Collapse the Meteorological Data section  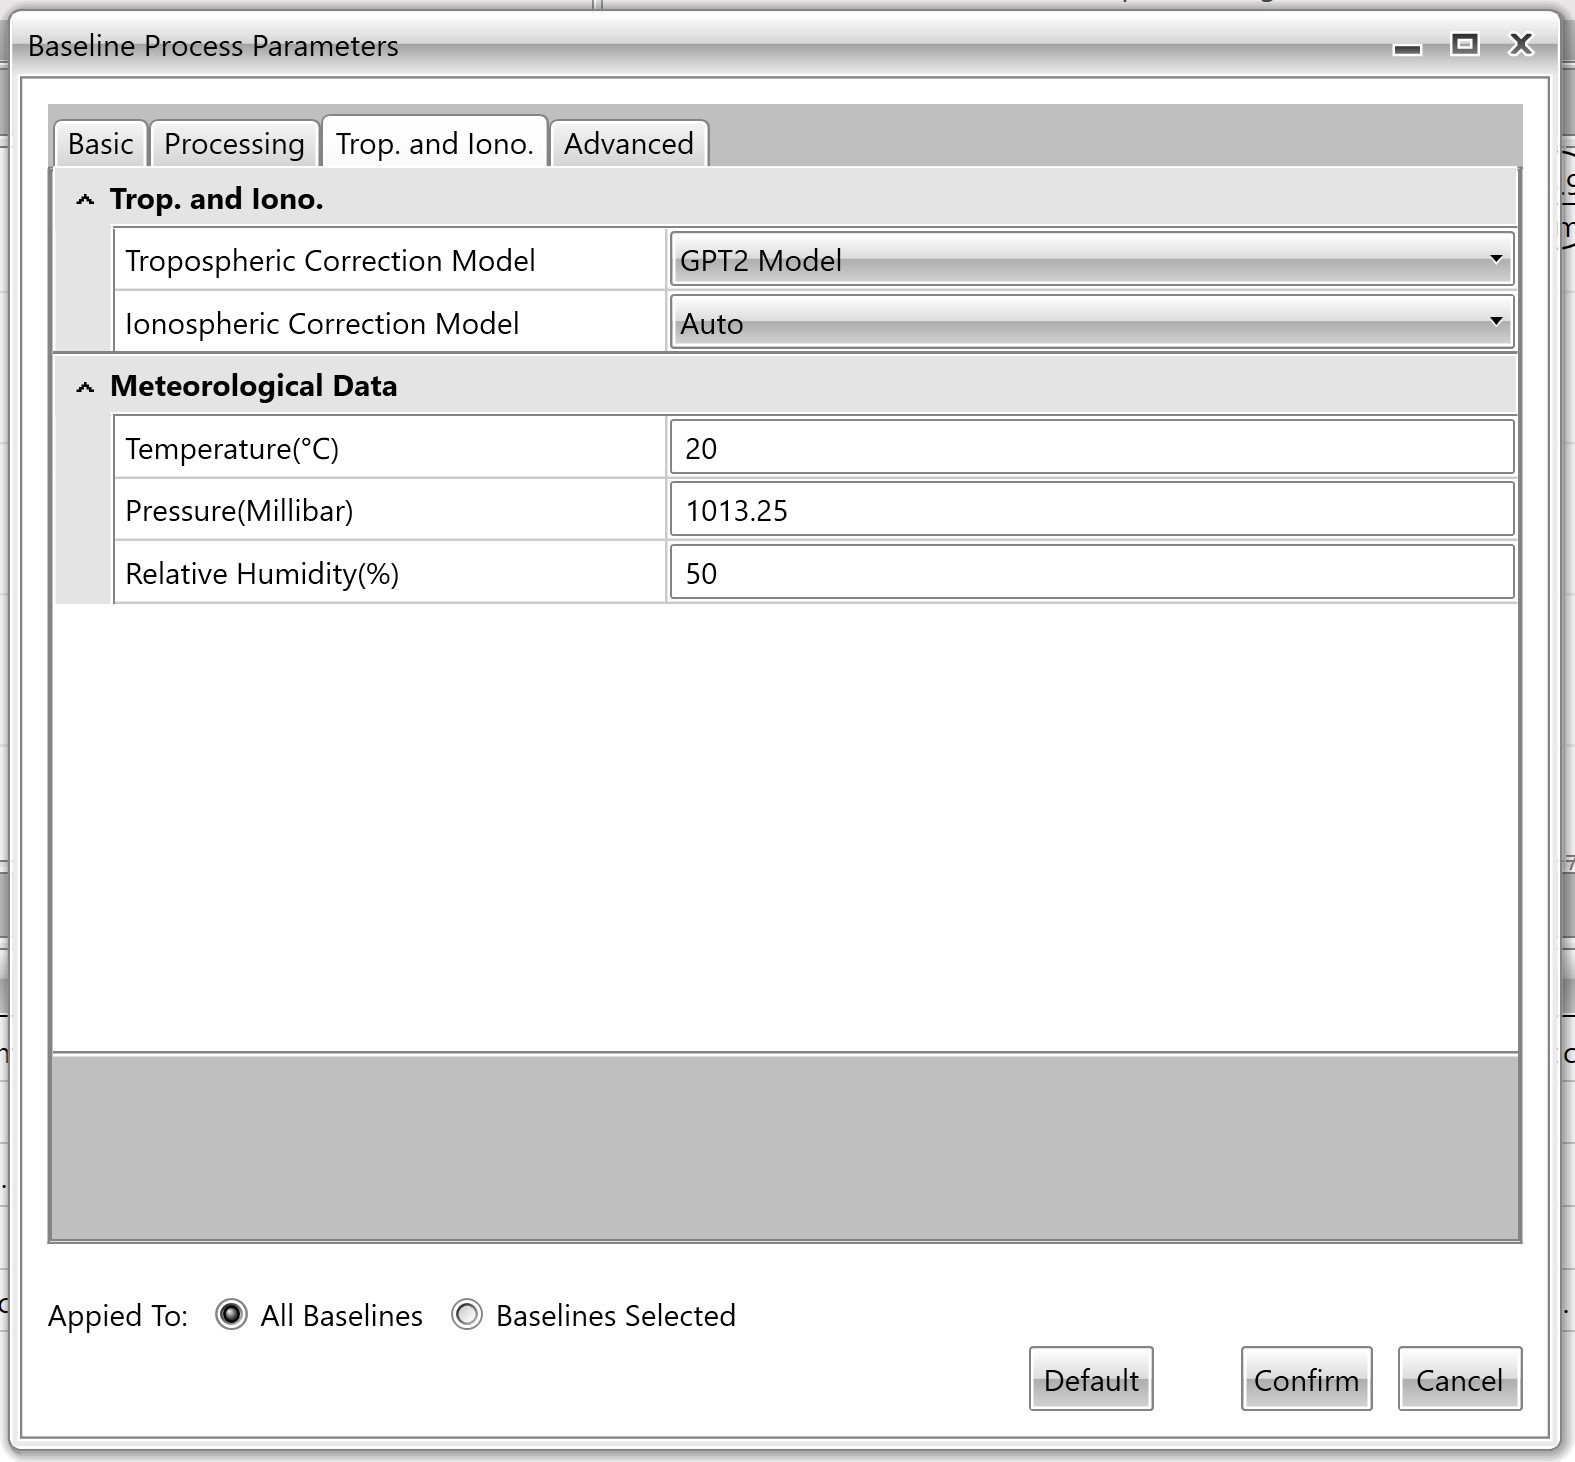coord(86,387)
